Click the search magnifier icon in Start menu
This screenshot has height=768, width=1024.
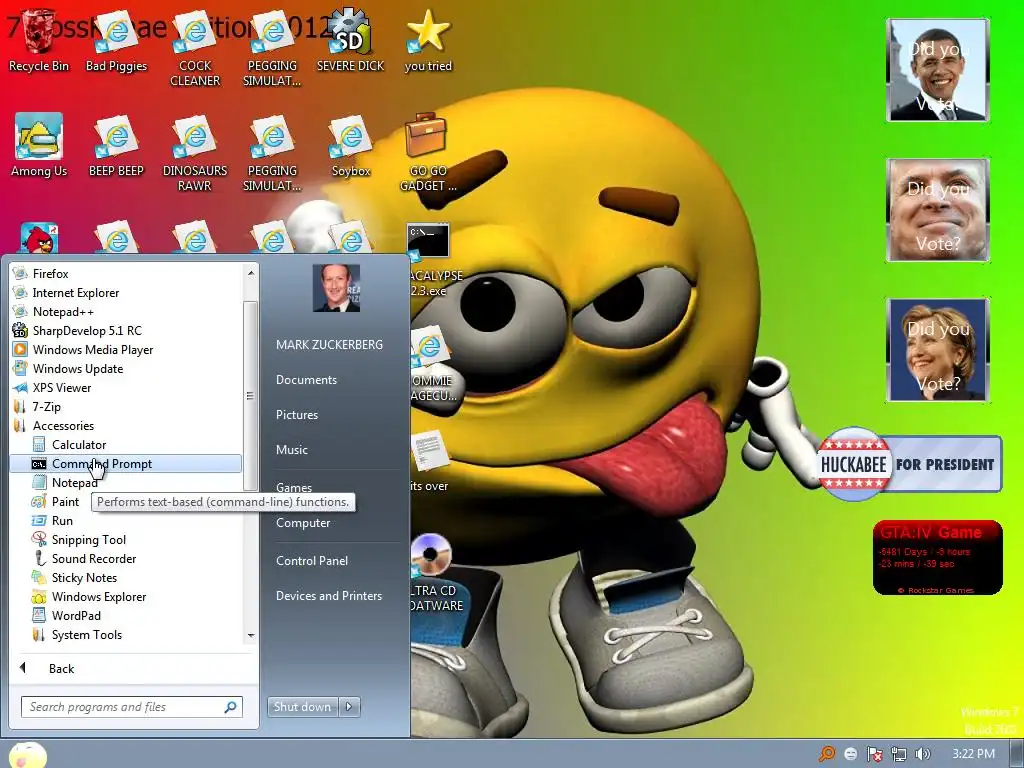click(x=231, y=707)
